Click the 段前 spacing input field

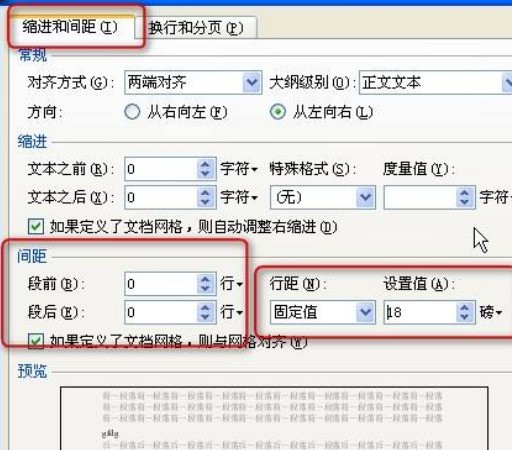pyautogui.click(x=161, y=284)
